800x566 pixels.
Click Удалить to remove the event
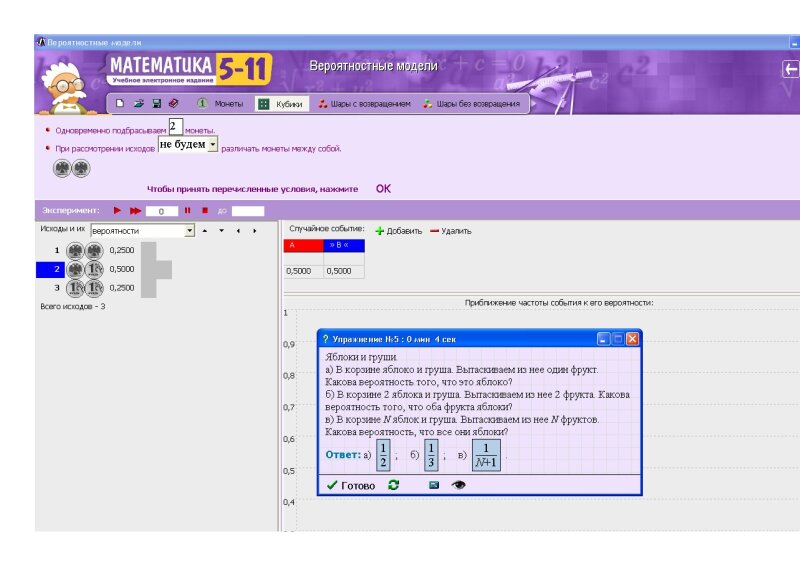point(450,231)
